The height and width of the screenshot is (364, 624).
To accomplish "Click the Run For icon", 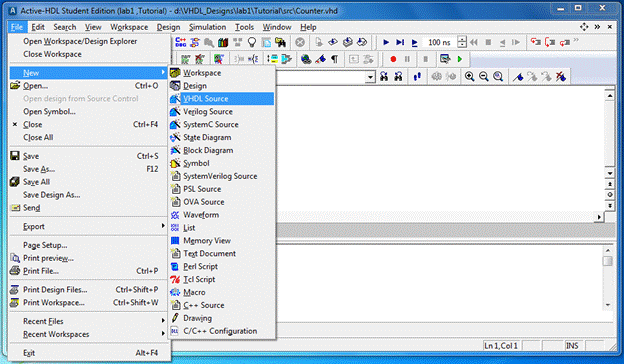I will [x=414, y=42].
